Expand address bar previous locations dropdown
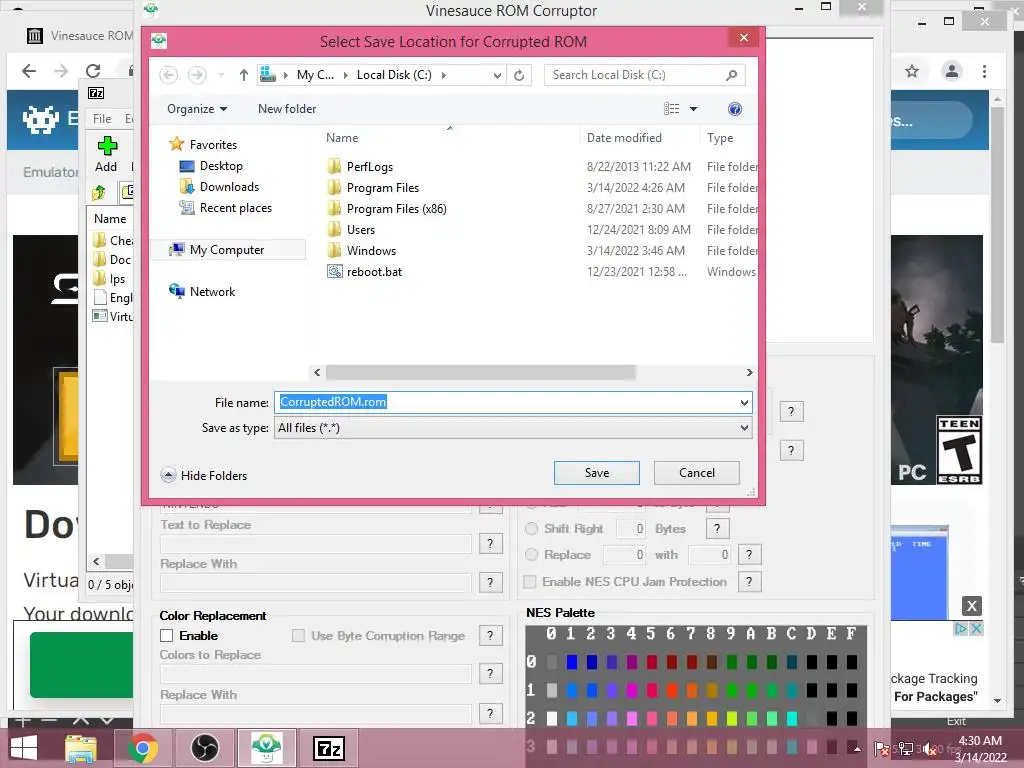This screenshot has height=768, width=1024. [497, 75]
